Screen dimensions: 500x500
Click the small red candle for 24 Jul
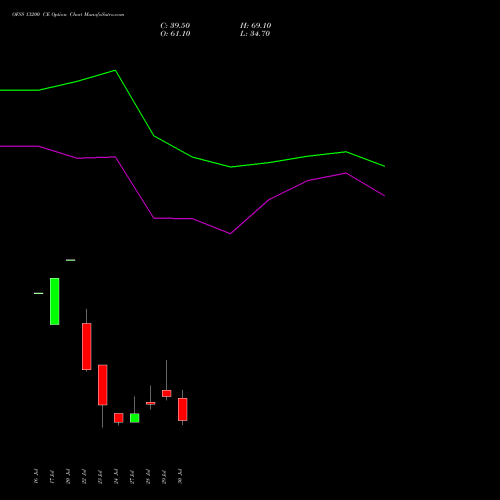(x=119, y=418)
